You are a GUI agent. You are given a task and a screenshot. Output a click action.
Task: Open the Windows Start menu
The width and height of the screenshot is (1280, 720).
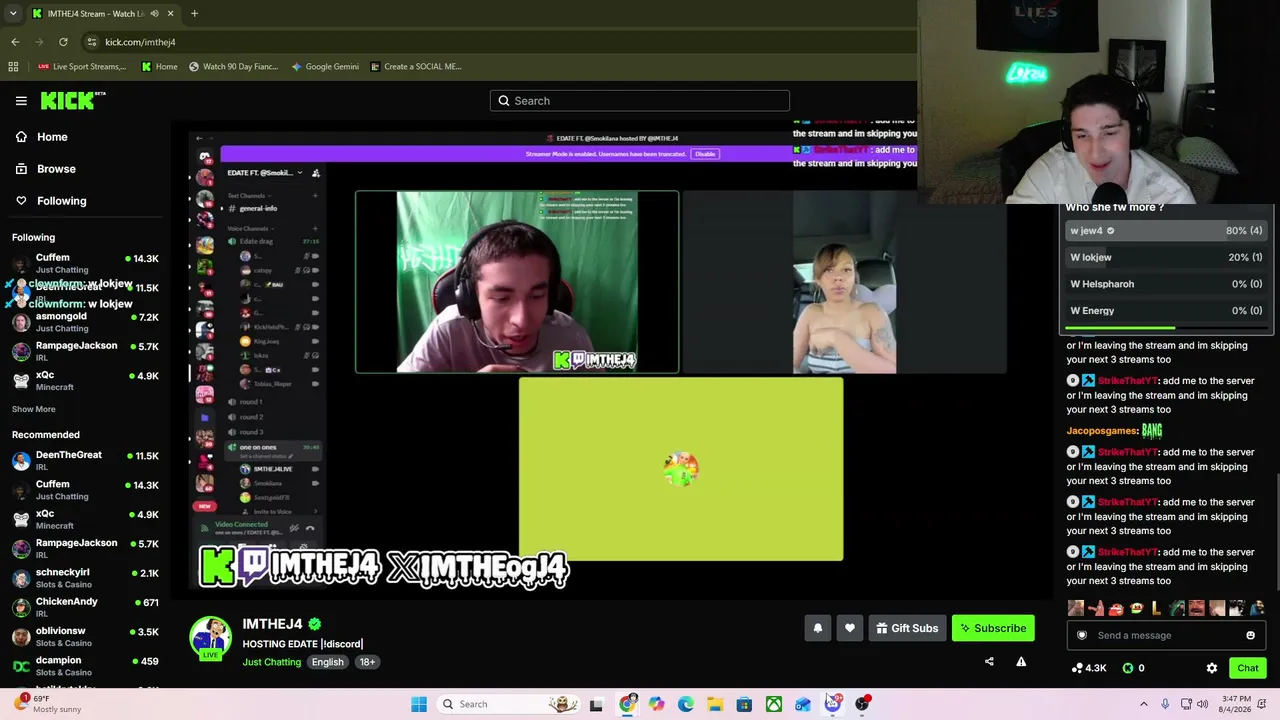419,704
